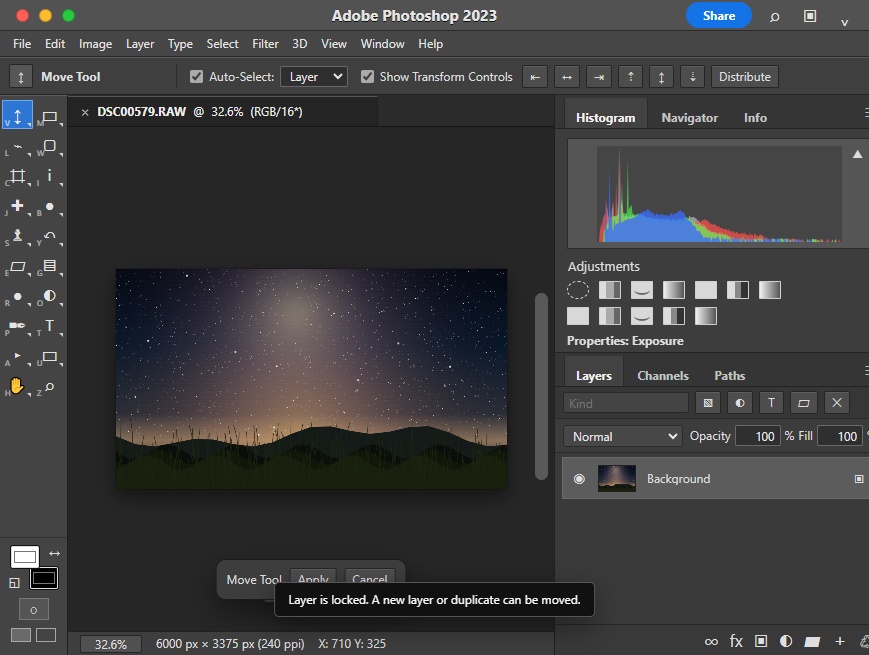Select the Gradient tool (G)
869x655 pixels.
pyautogui.click(x=49, y=265)
